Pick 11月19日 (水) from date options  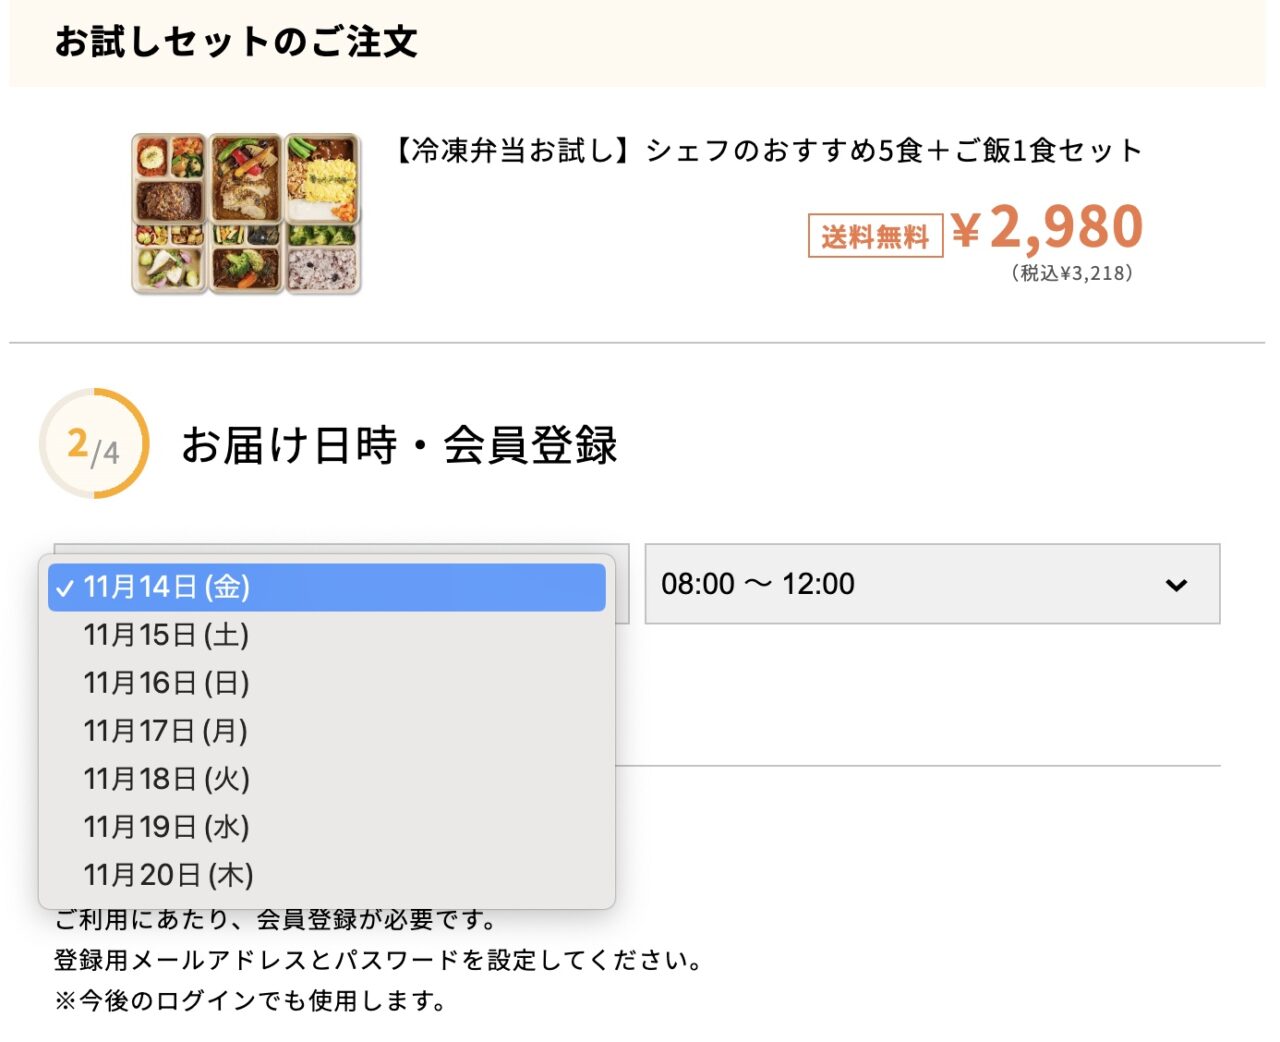166,827
